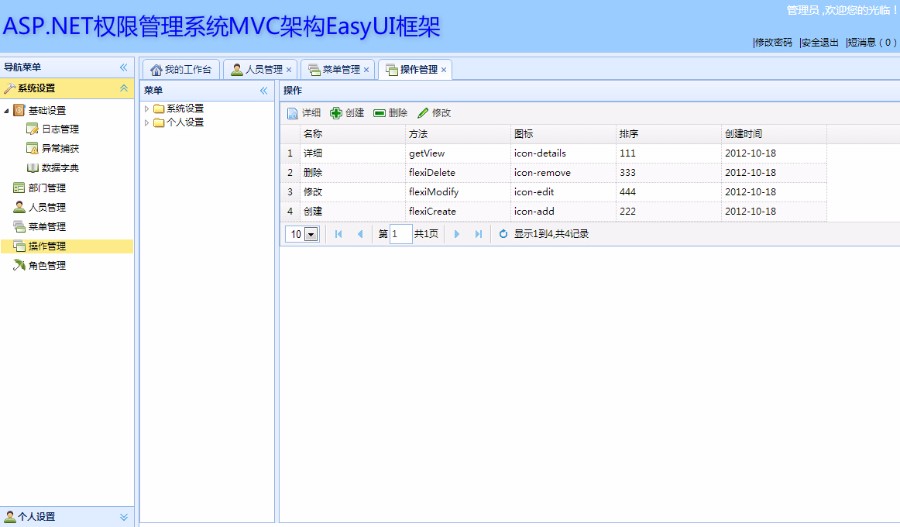Click the wrench icon beside 系统设置 header

pos(9,88)
